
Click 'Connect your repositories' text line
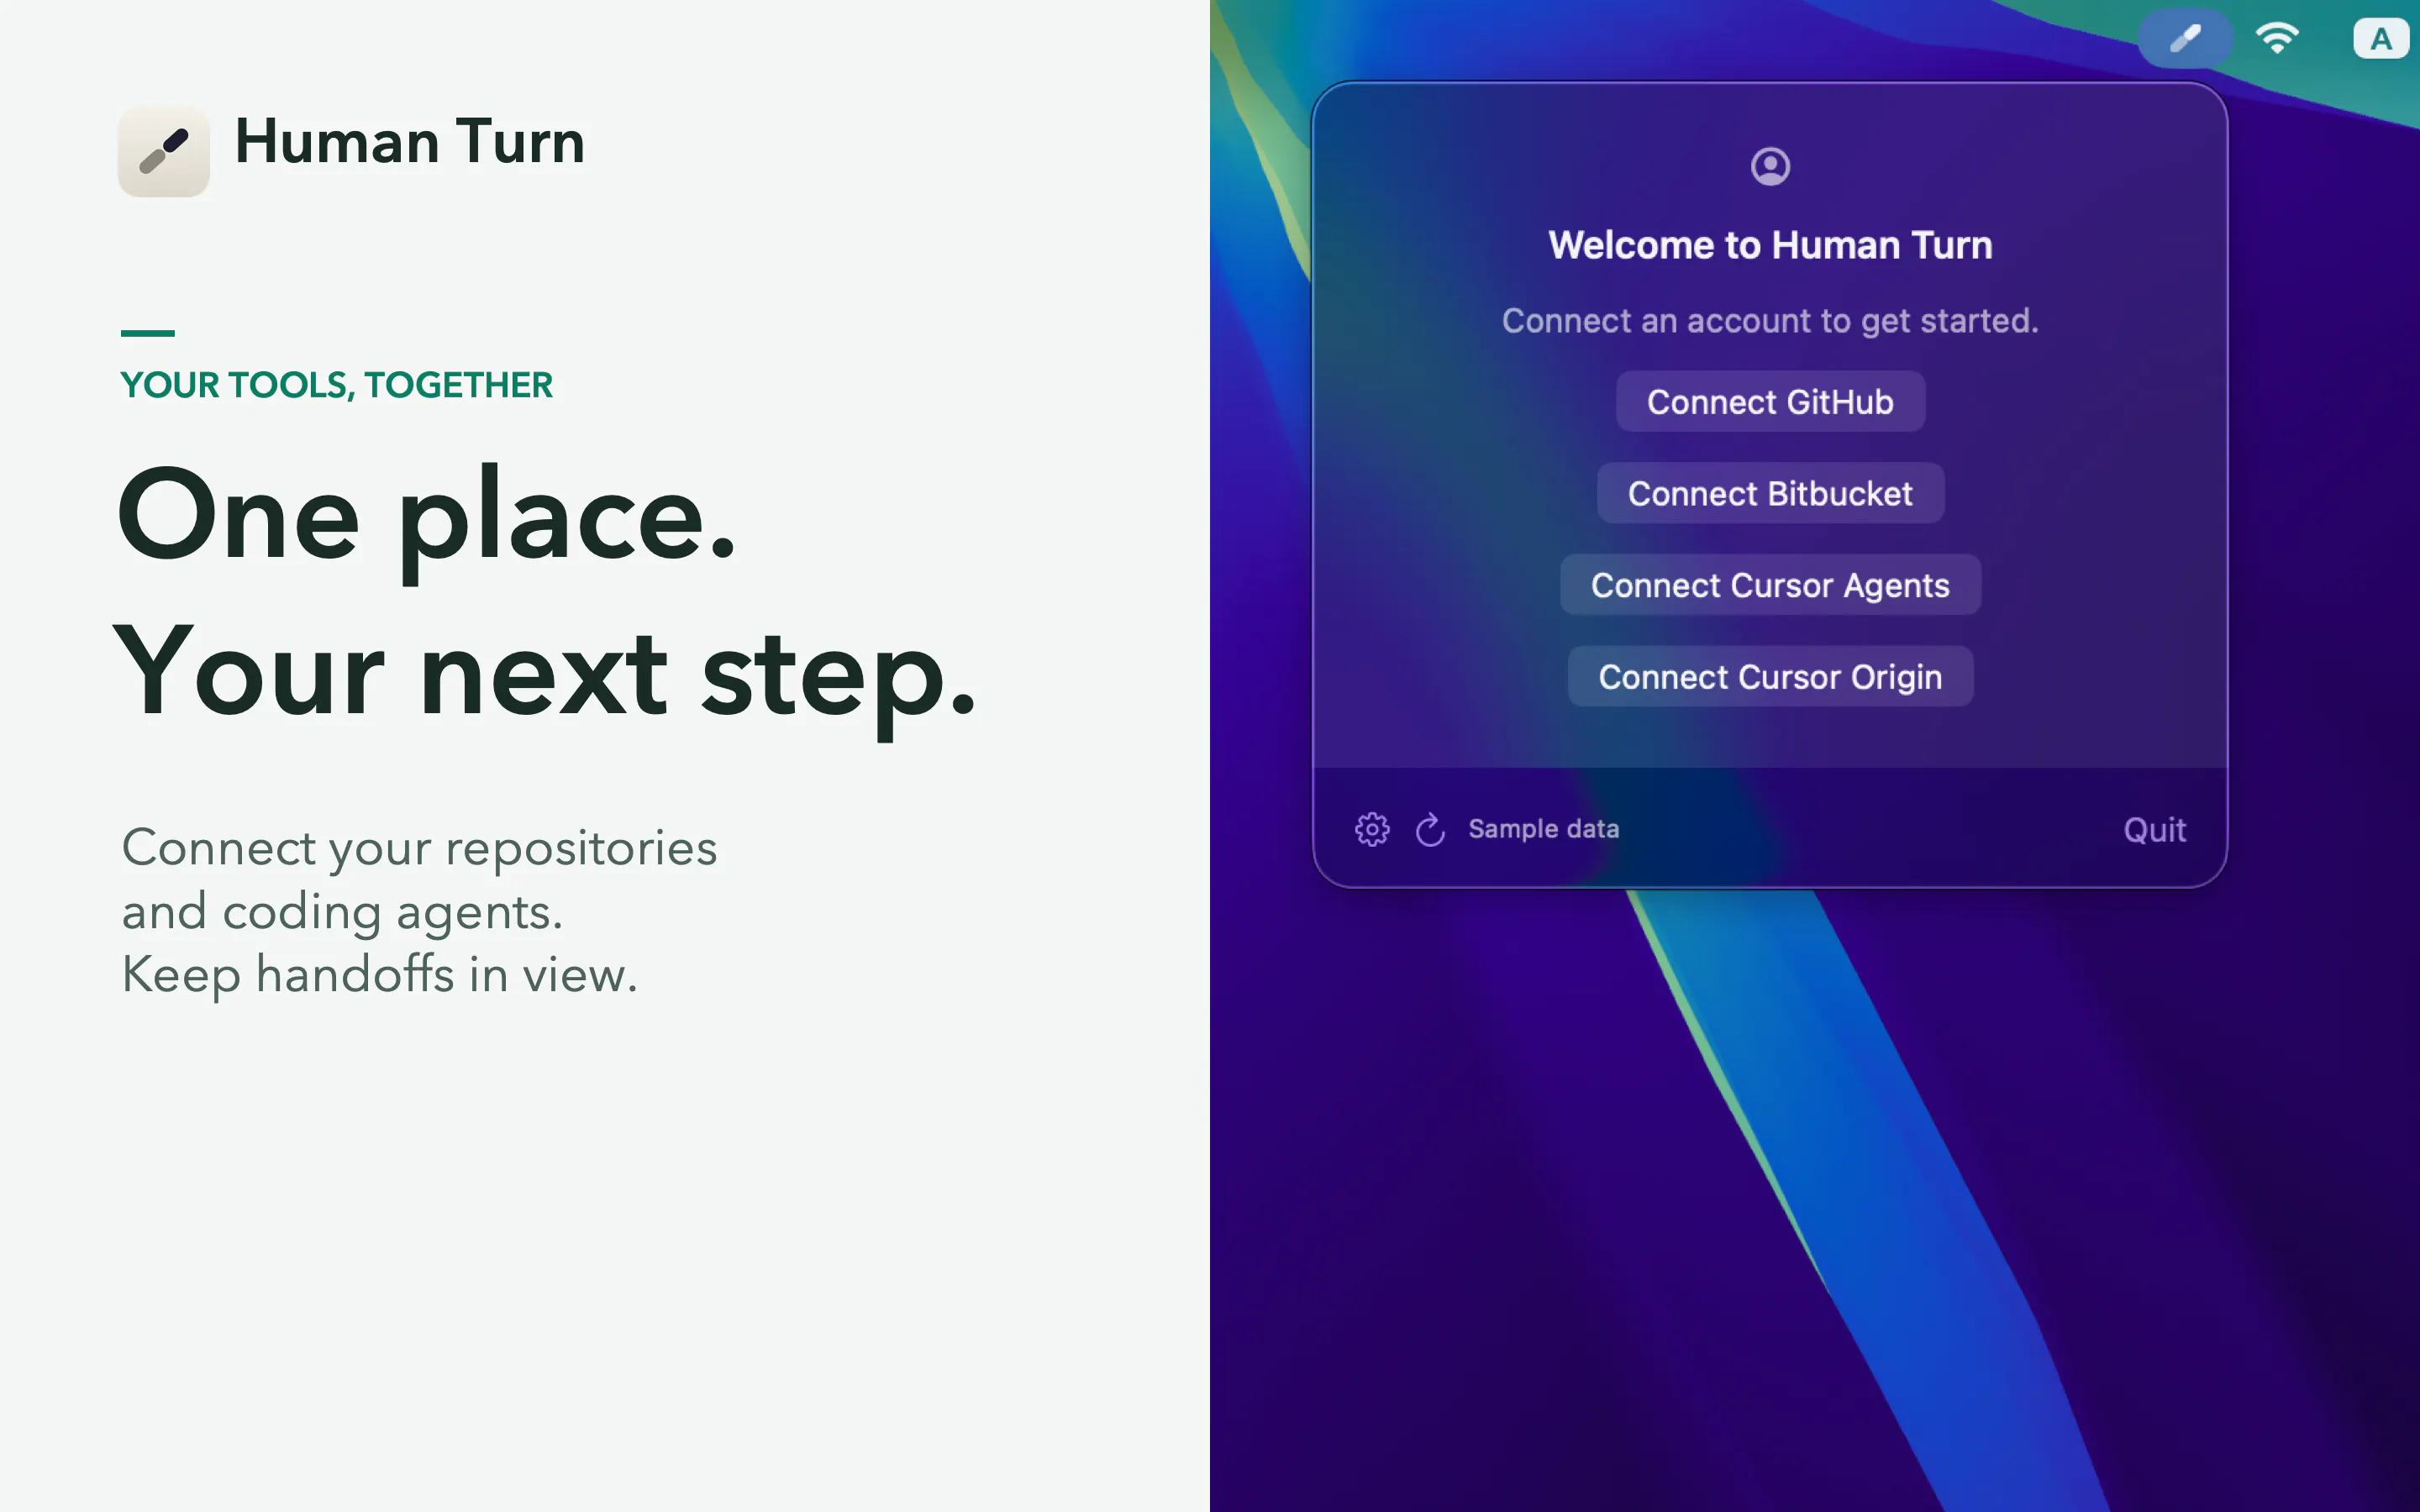(x=419, y=849)
